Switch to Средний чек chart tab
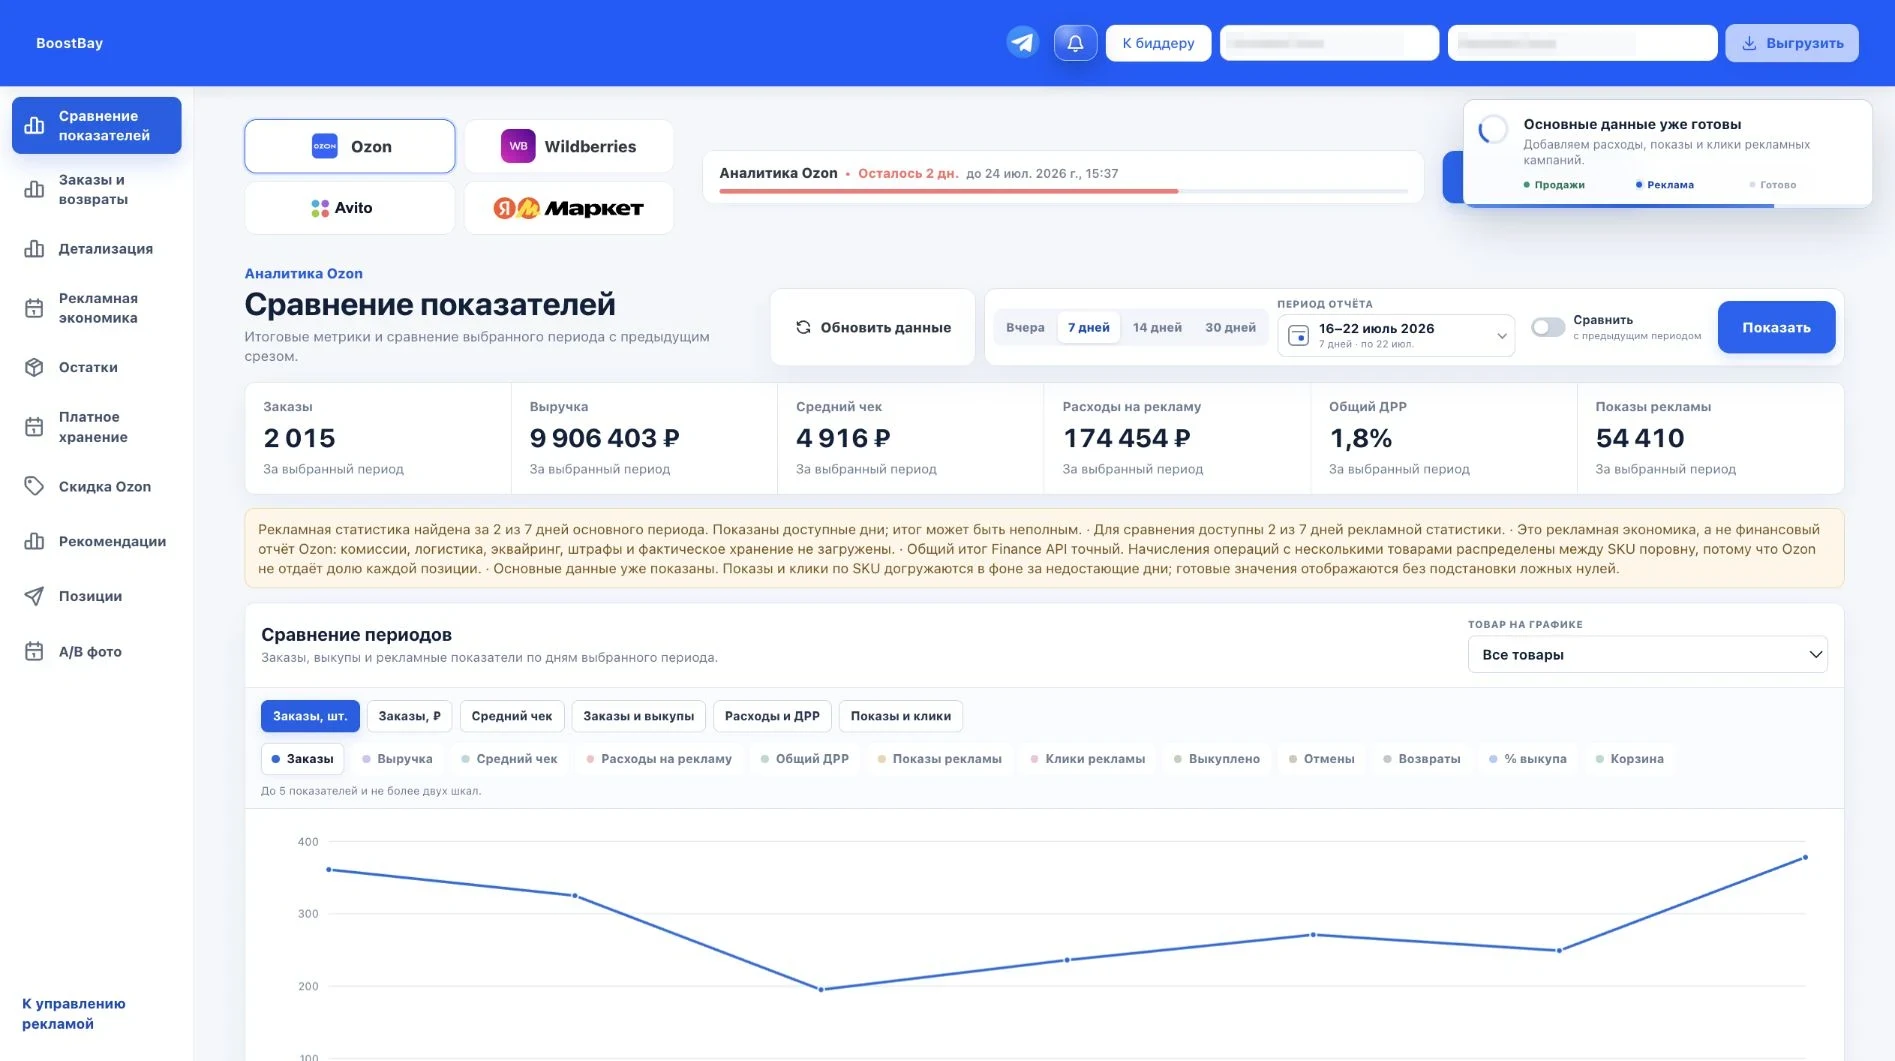 coord(512,716)
